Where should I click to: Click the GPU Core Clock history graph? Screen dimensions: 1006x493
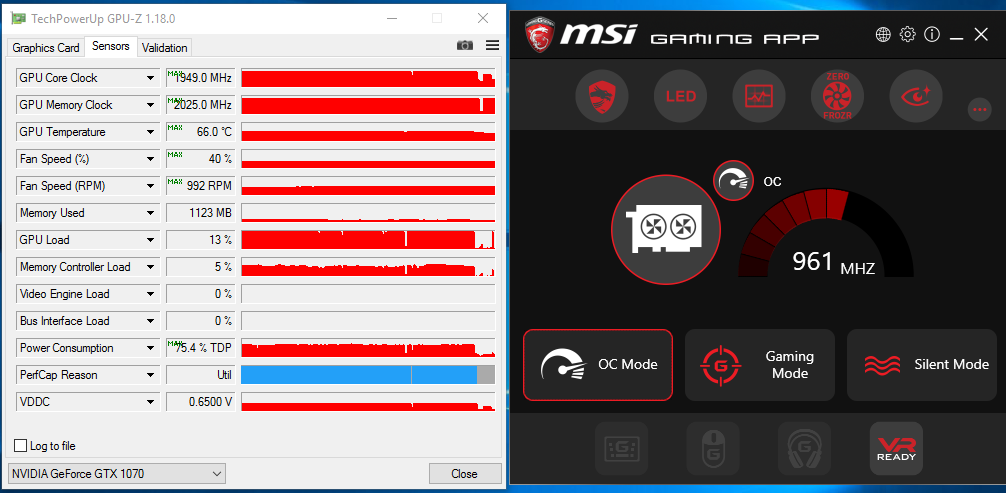368,78
